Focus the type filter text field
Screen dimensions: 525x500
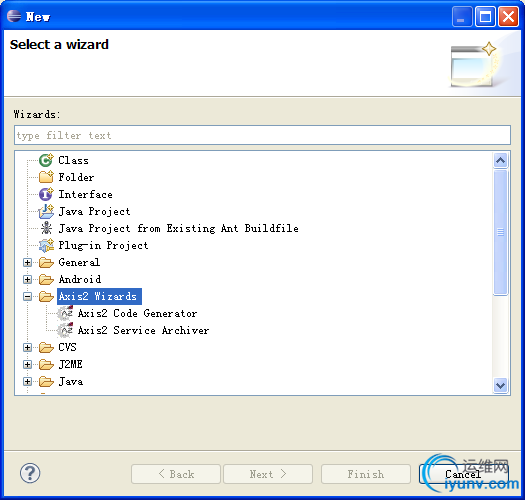pos(262,135)
